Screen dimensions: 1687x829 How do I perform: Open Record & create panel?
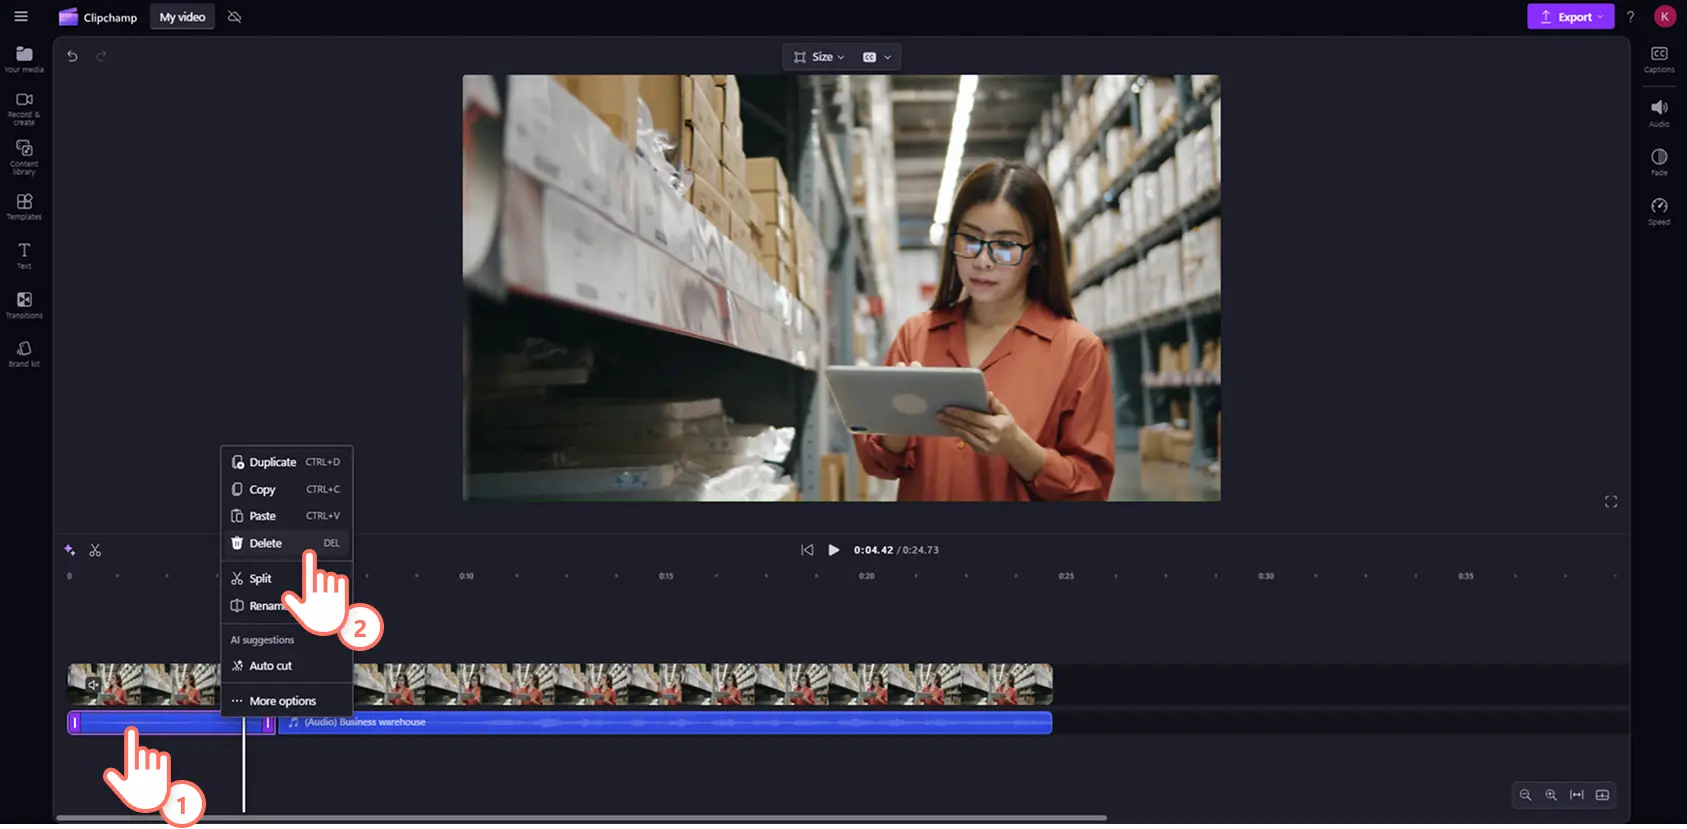click(24, 108)
